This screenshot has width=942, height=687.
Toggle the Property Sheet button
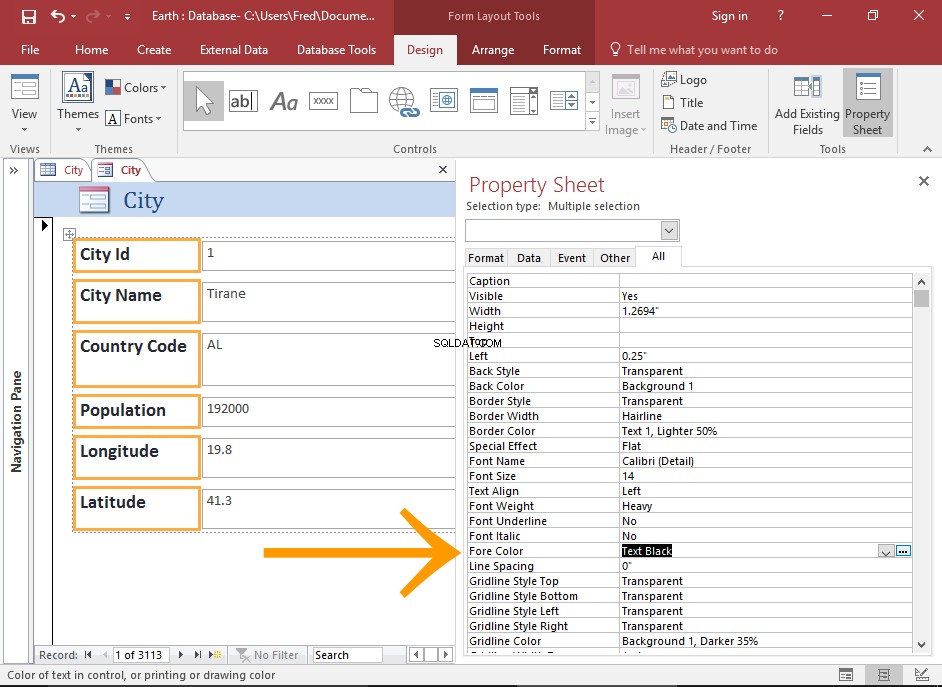867,103
